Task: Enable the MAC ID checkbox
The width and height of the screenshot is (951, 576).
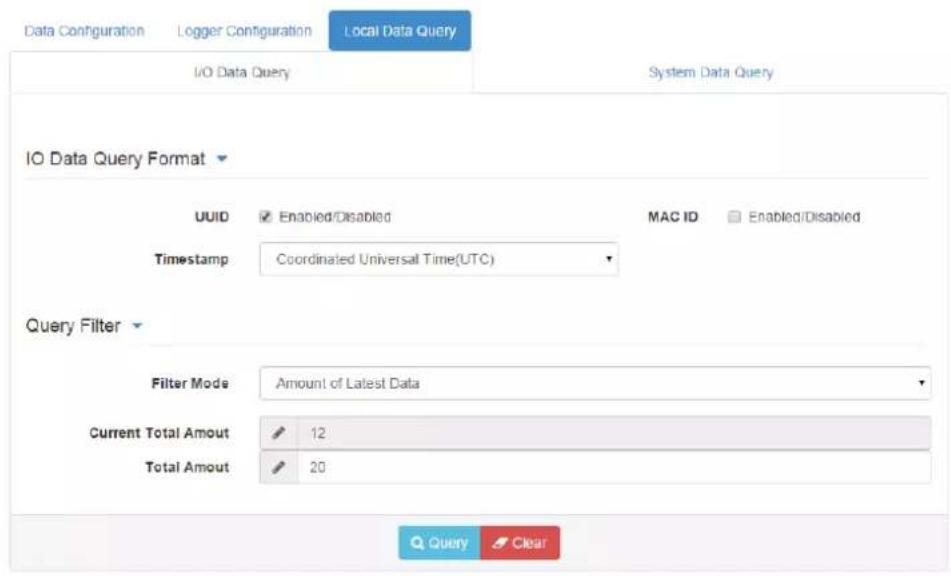Action: coord(734,216)
